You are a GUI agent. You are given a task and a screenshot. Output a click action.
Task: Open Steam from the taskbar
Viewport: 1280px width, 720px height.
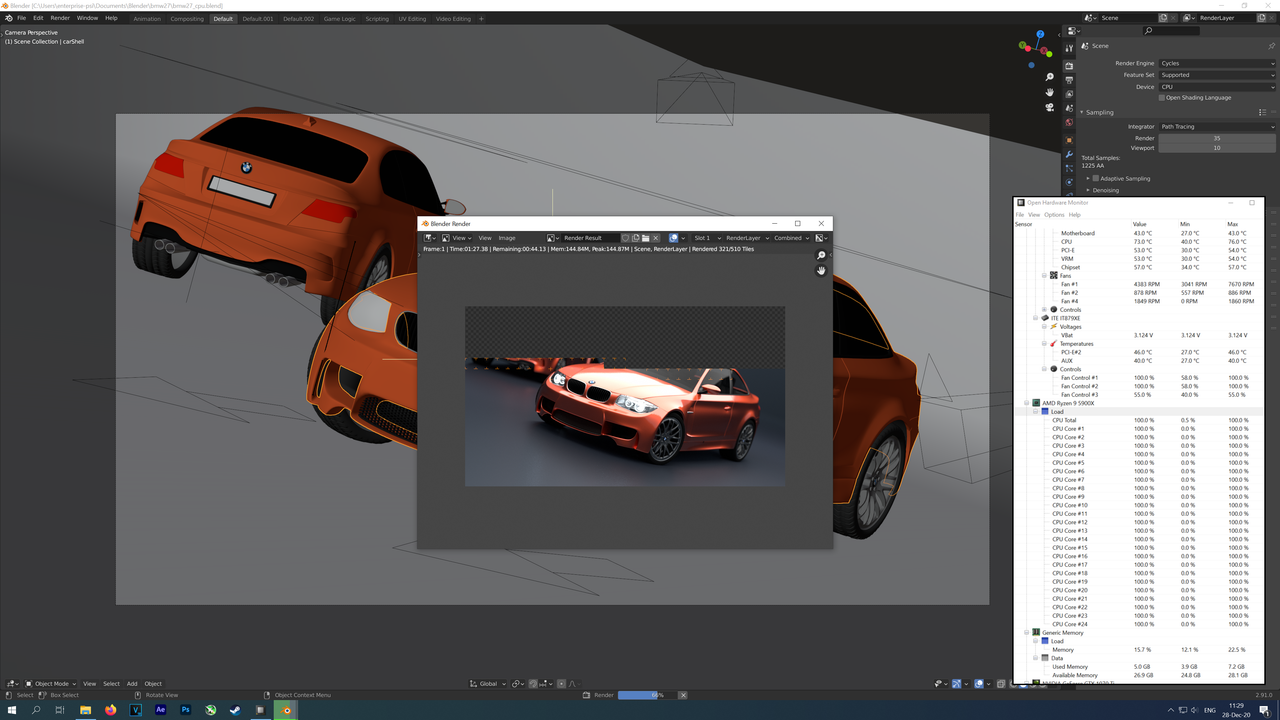[236, 710]
